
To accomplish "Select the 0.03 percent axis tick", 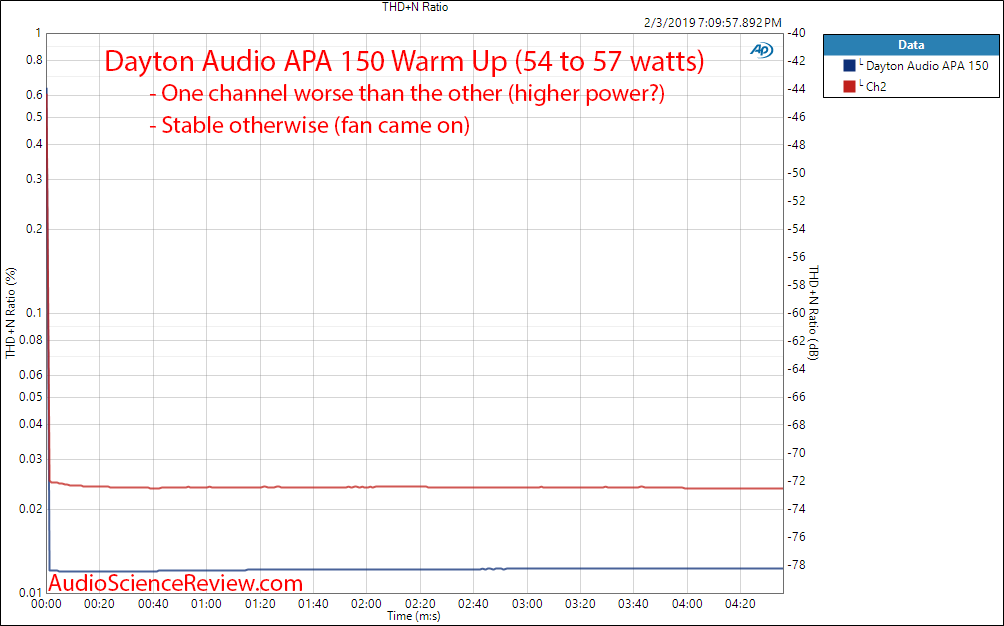I will [x=31, y=459].
